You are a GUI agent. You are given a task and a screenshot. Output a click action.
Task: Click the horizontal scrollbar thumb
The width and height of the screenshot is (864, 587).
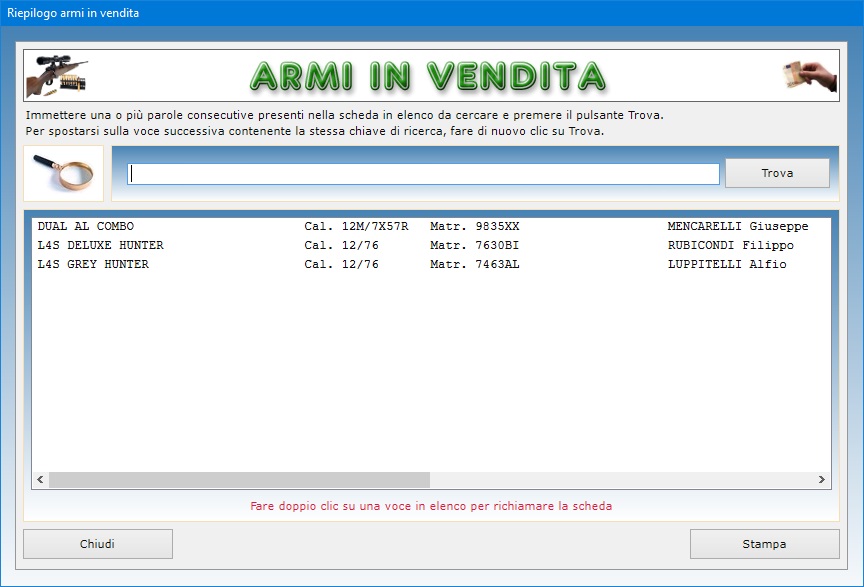239,480
